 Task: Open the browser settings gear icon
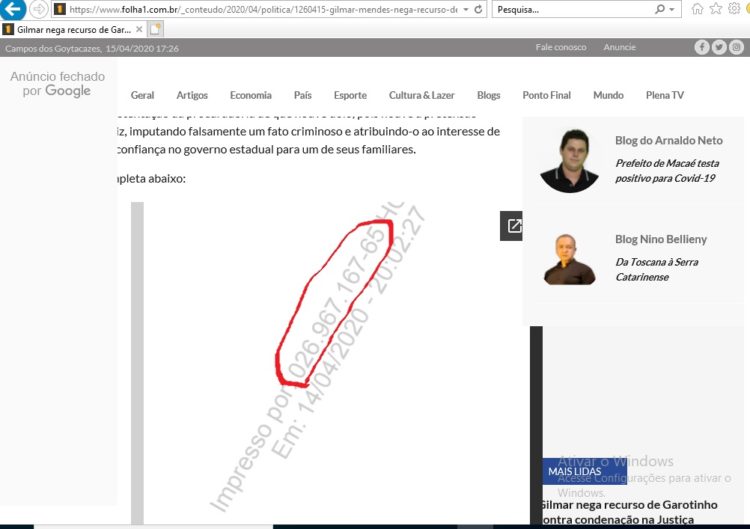click(734, 9)
